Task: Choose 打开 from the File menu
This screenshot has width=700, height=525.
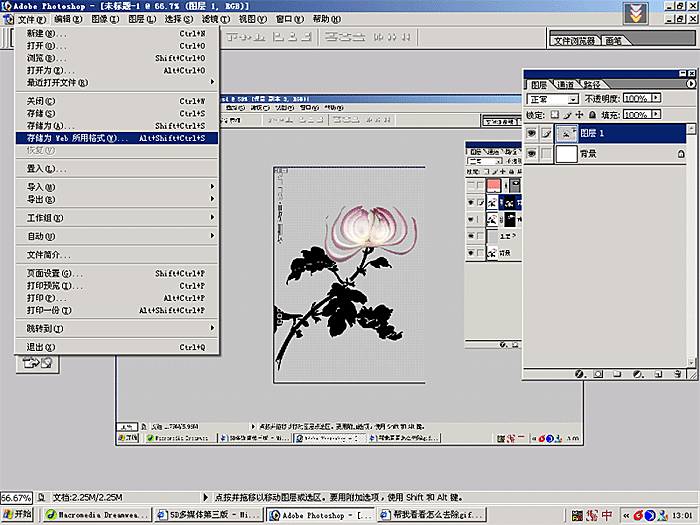Action: coord(117,46)
